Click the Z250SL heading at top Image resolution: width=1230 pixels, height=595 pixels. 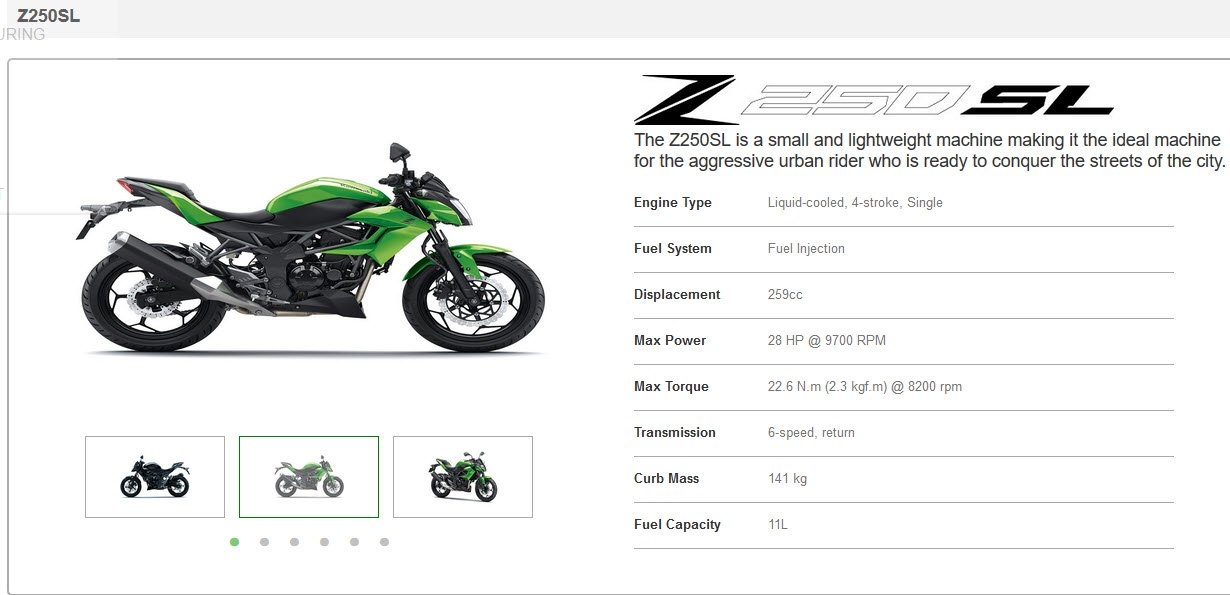coord(49,16)
